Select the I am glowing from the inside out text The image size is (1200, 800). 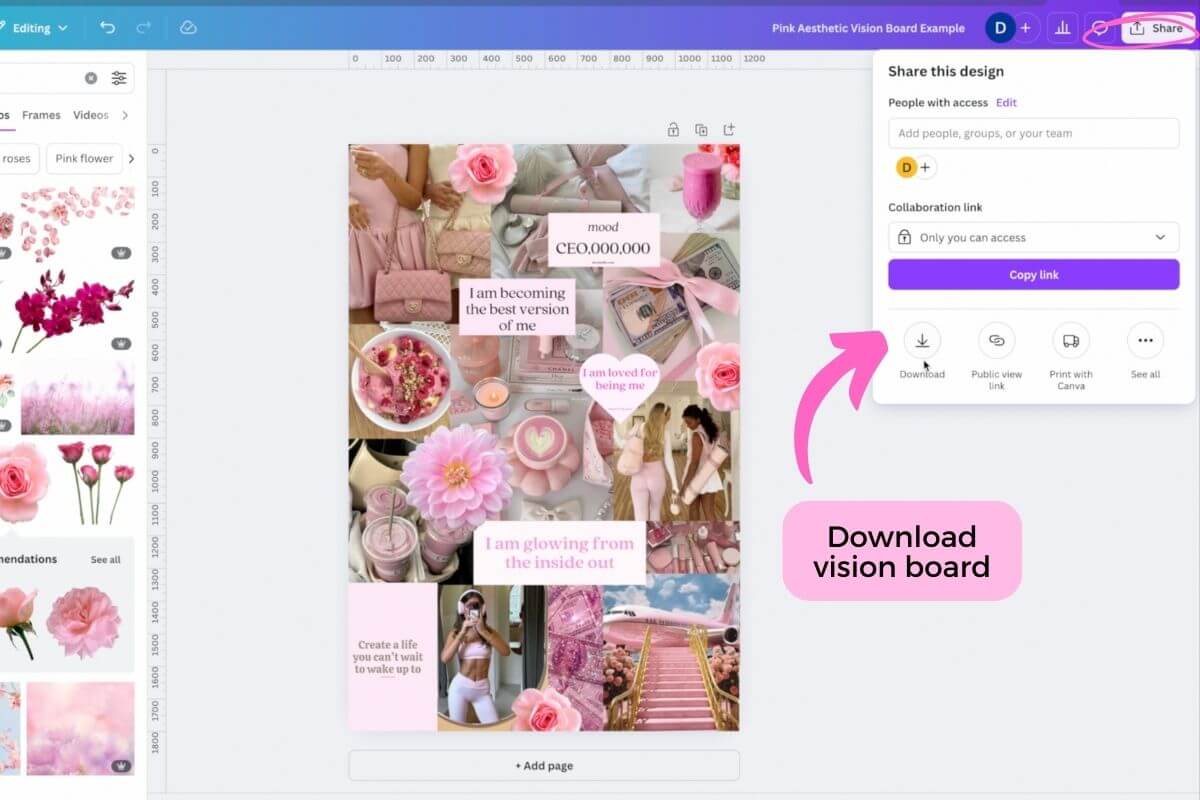click(x=559, y=553)
